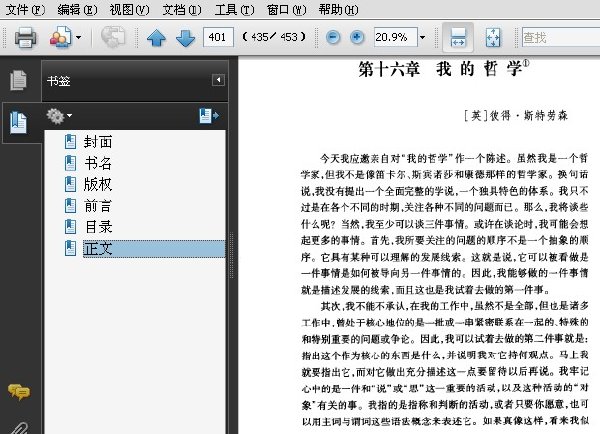Open the collaborate dropdown arrow
This screenshot has height=434, width=600.
[78, 38]
